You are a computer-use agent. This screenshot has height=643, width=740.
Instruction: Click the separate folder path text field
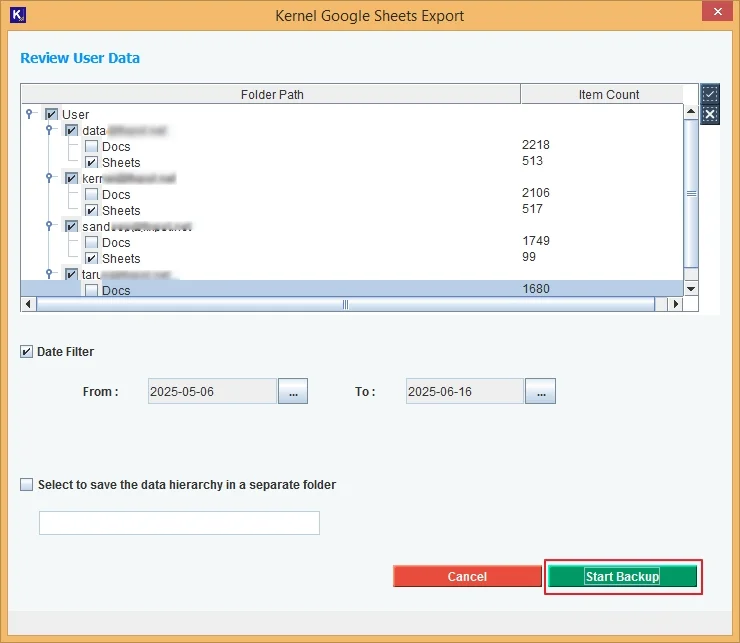pyautogui.click(x=179, y=523)
